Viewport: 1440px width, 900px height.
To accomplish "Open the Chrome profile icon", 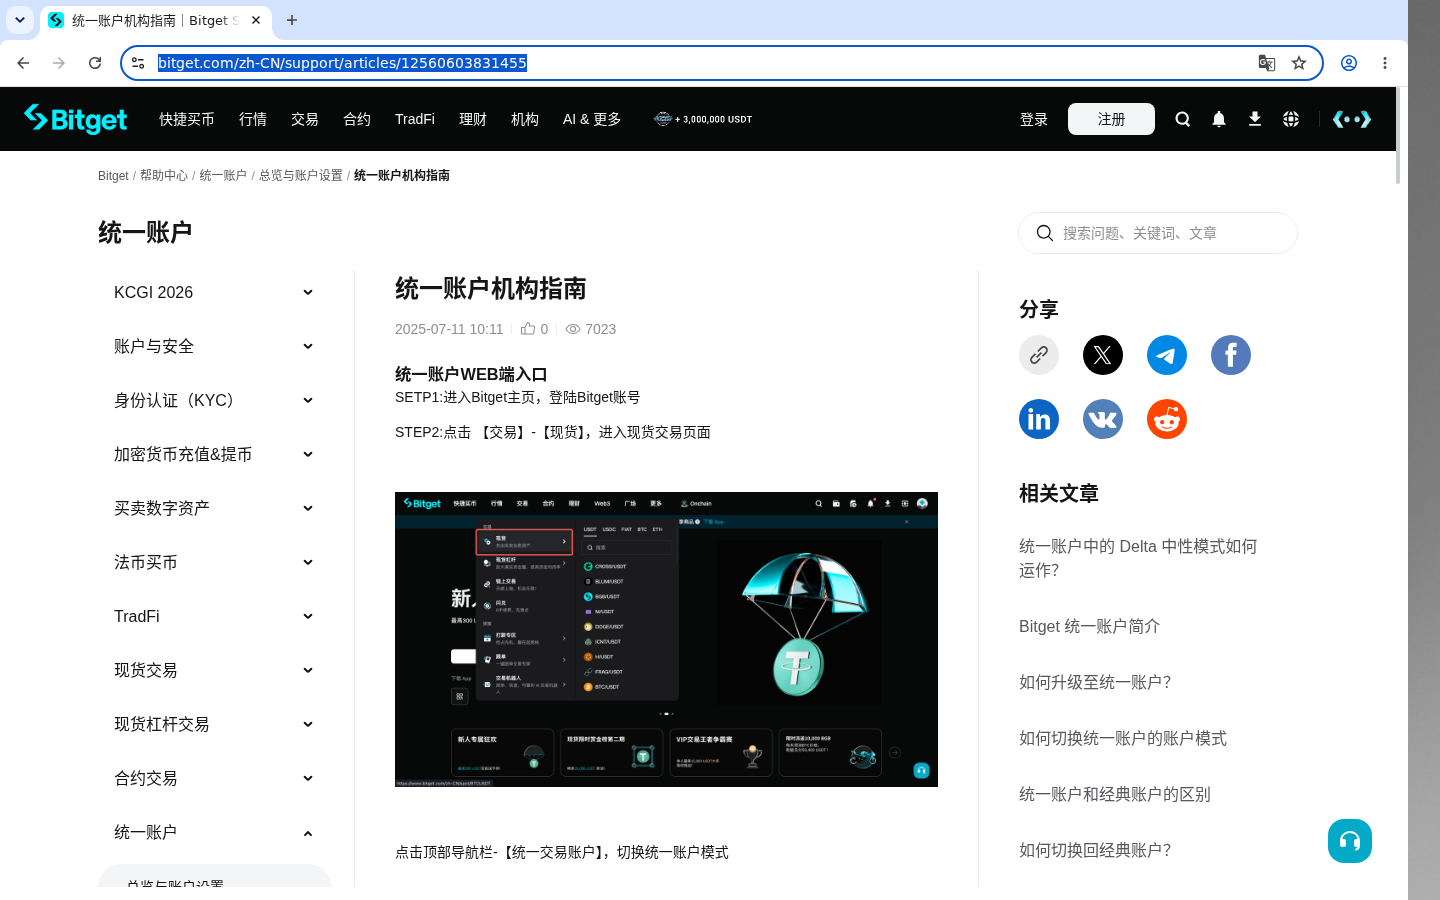I will click(1349, 63).
